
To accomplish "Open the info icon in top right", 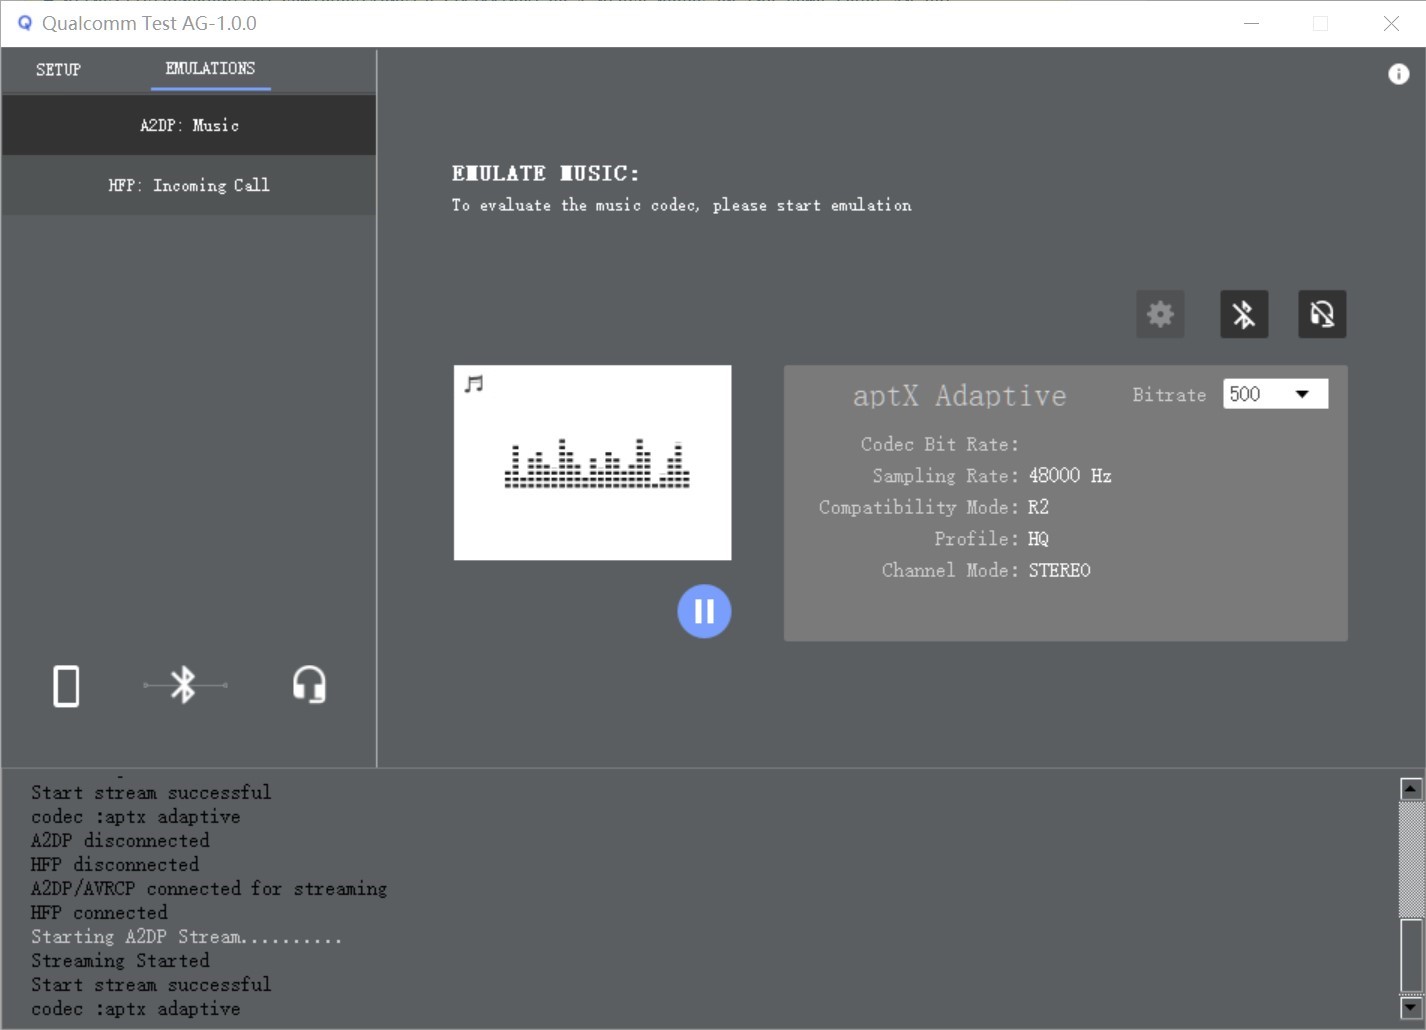I will pyautogui.click(x=1398, y=74).
